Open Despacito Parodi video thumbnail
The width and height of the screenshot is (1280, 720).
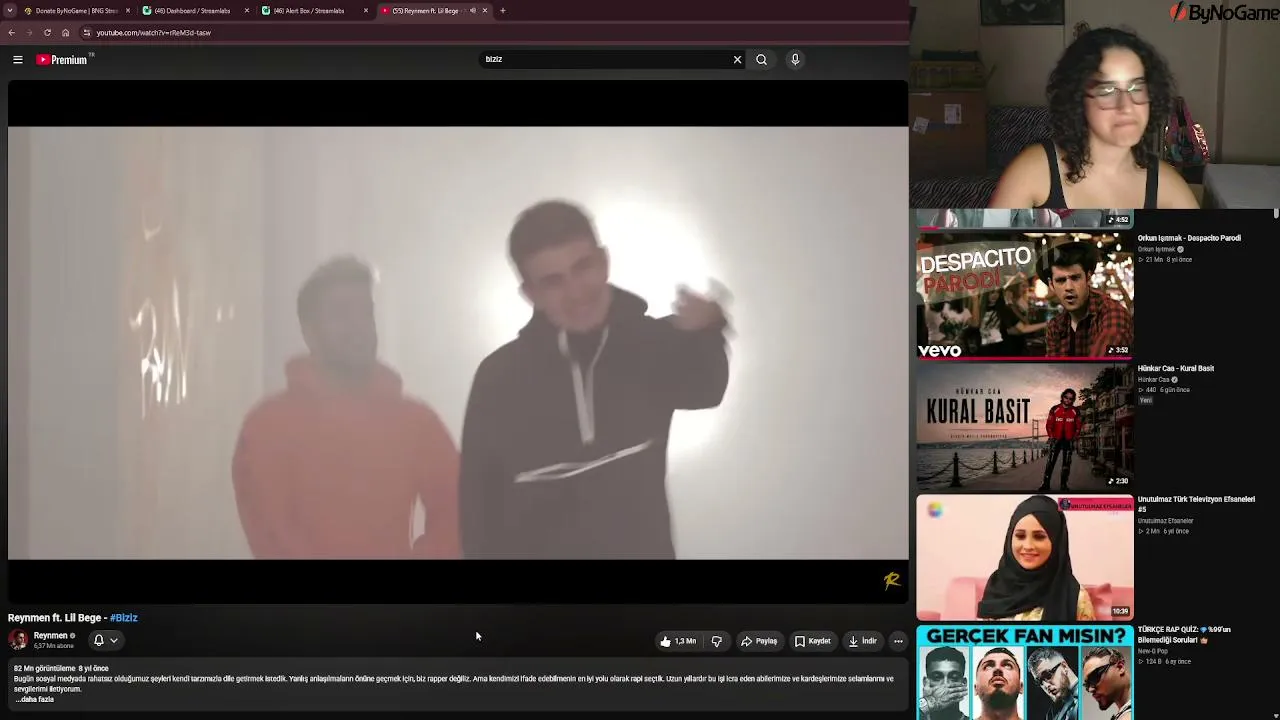point(1025,296)
